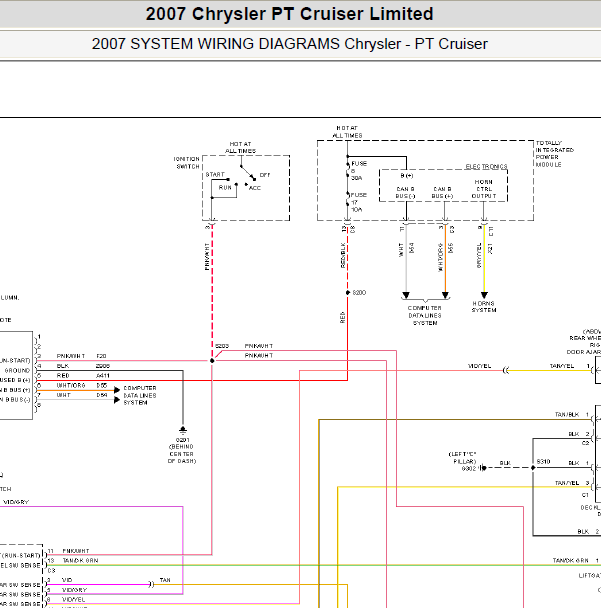Viewport: 601px width, 608px height.
Task: Select the 'RUN' position label in ignition switch
Action: [x=225, y=188]
